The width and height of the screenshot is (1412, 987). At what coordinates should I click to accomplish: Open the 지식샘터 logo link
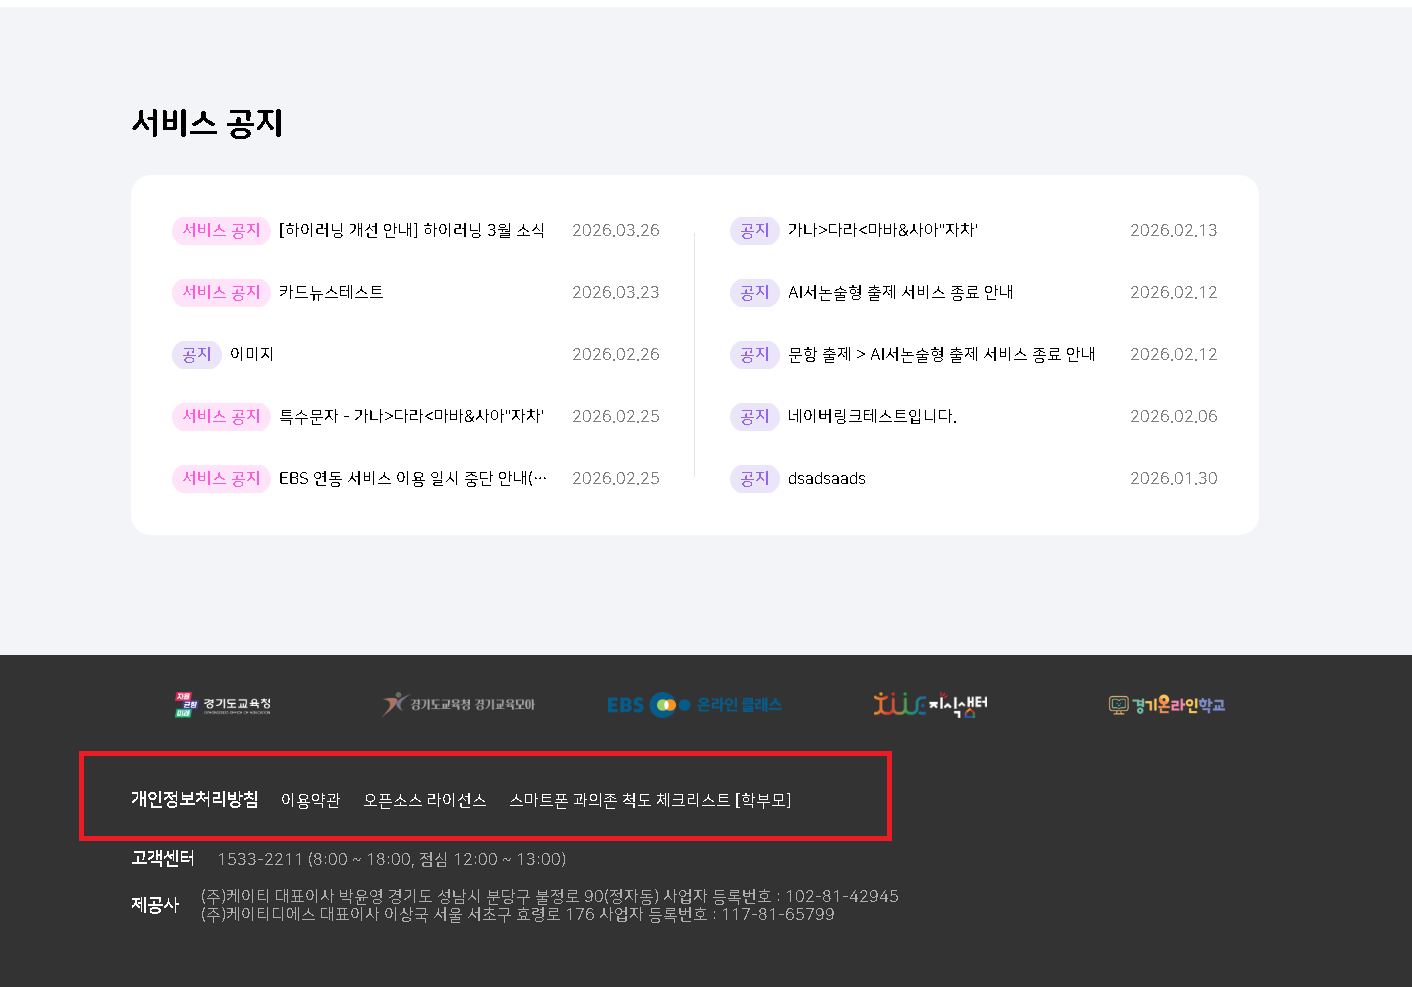click(930, 705)
